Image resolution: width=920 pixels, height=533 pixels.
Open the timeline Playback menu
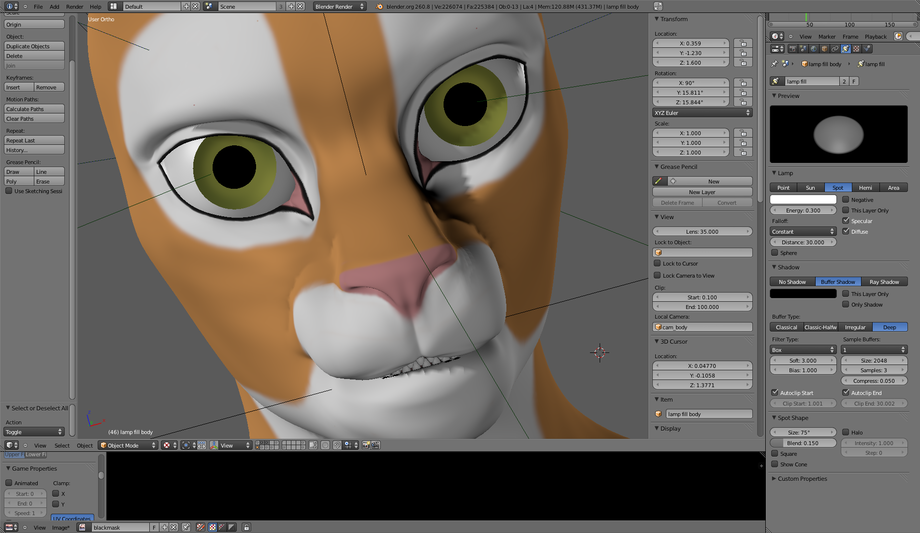click(875, 36)
